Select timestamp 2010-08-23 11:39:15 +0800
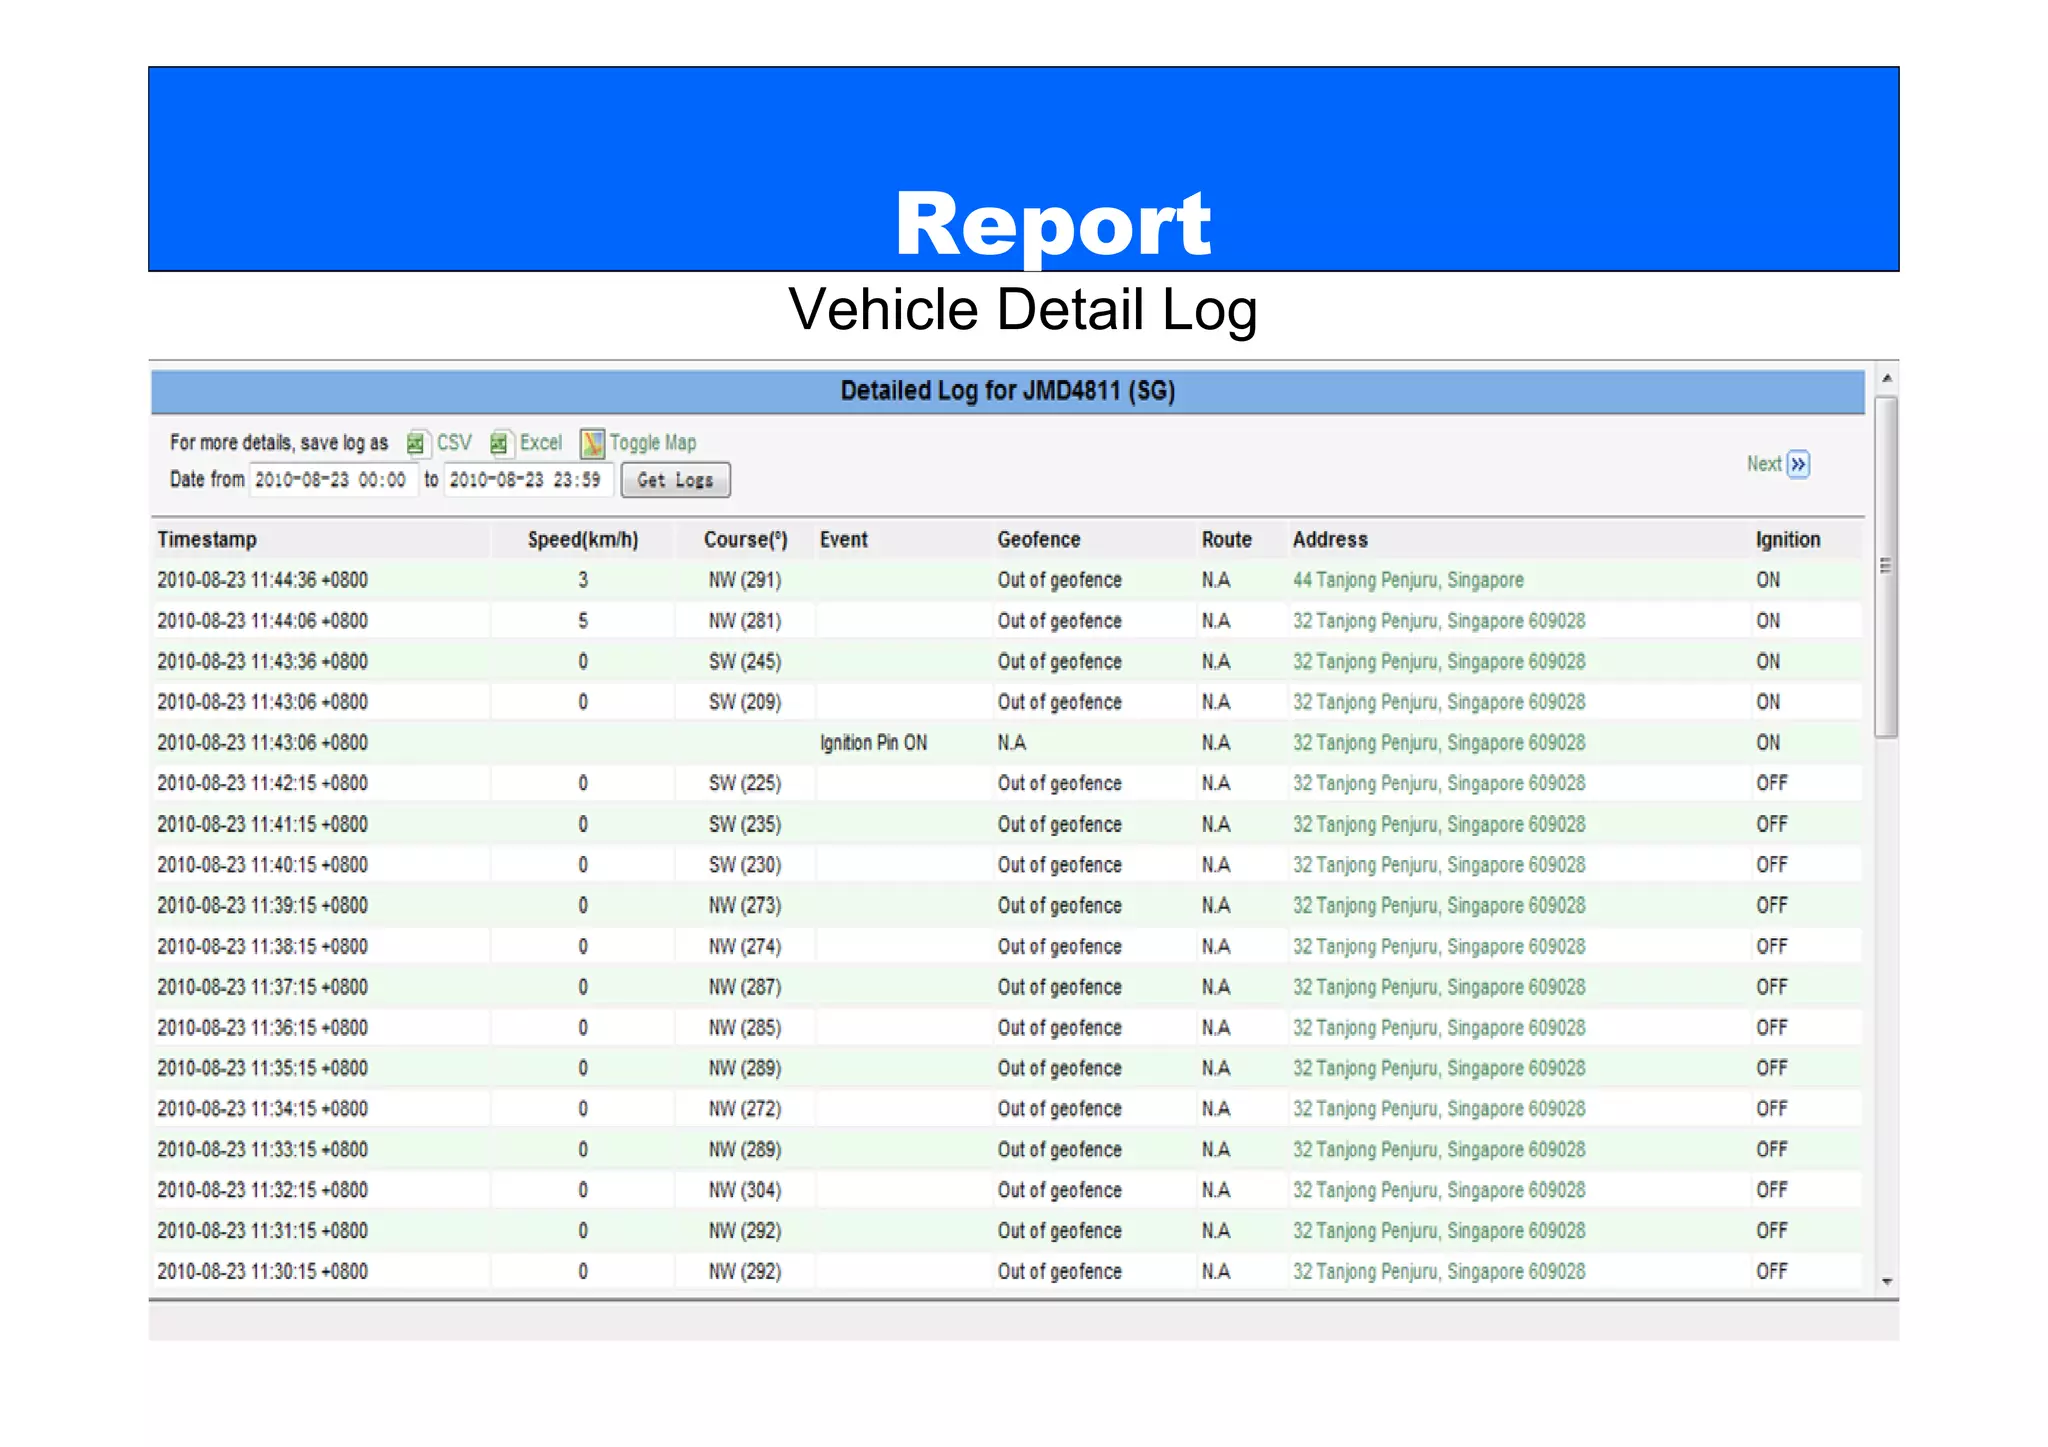The width and height of the screenshot is (2048, 1447). pos(263,905)
